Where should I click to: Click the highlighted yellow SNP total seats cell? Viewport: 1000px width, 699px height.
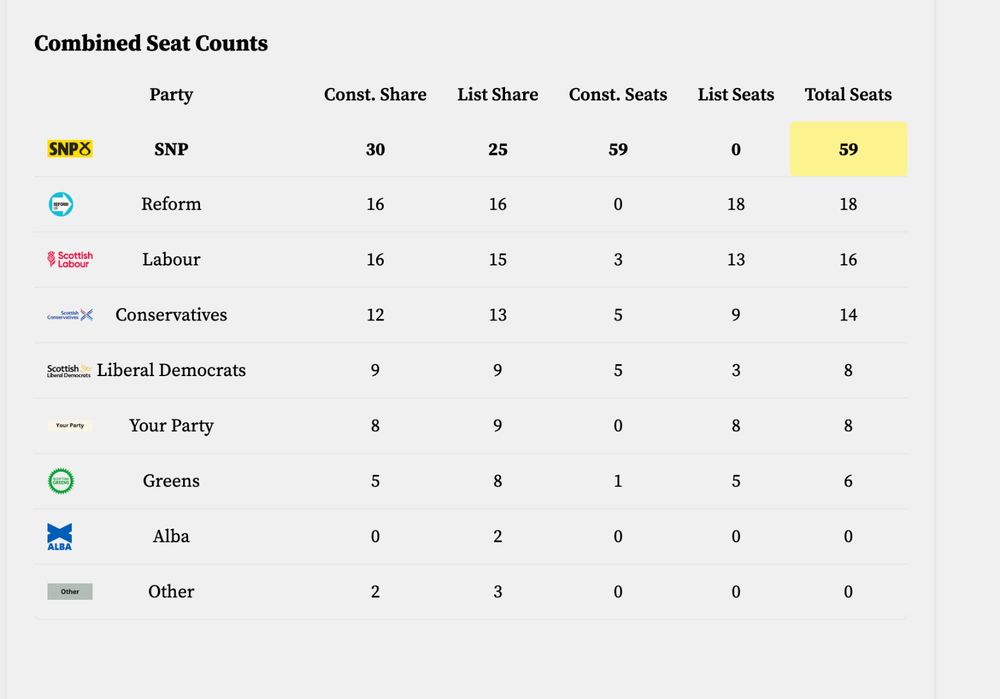pyautogui.click(x=848, y=149)
